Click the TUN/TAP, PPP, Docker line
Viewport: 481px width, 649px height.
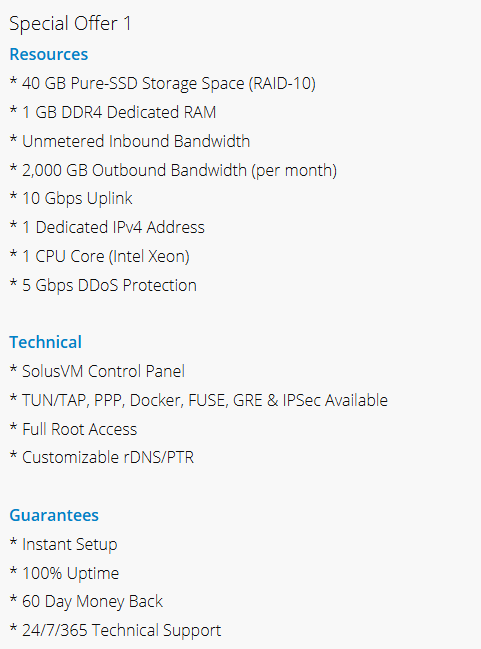pyautogui.click(x=199, y=400)
